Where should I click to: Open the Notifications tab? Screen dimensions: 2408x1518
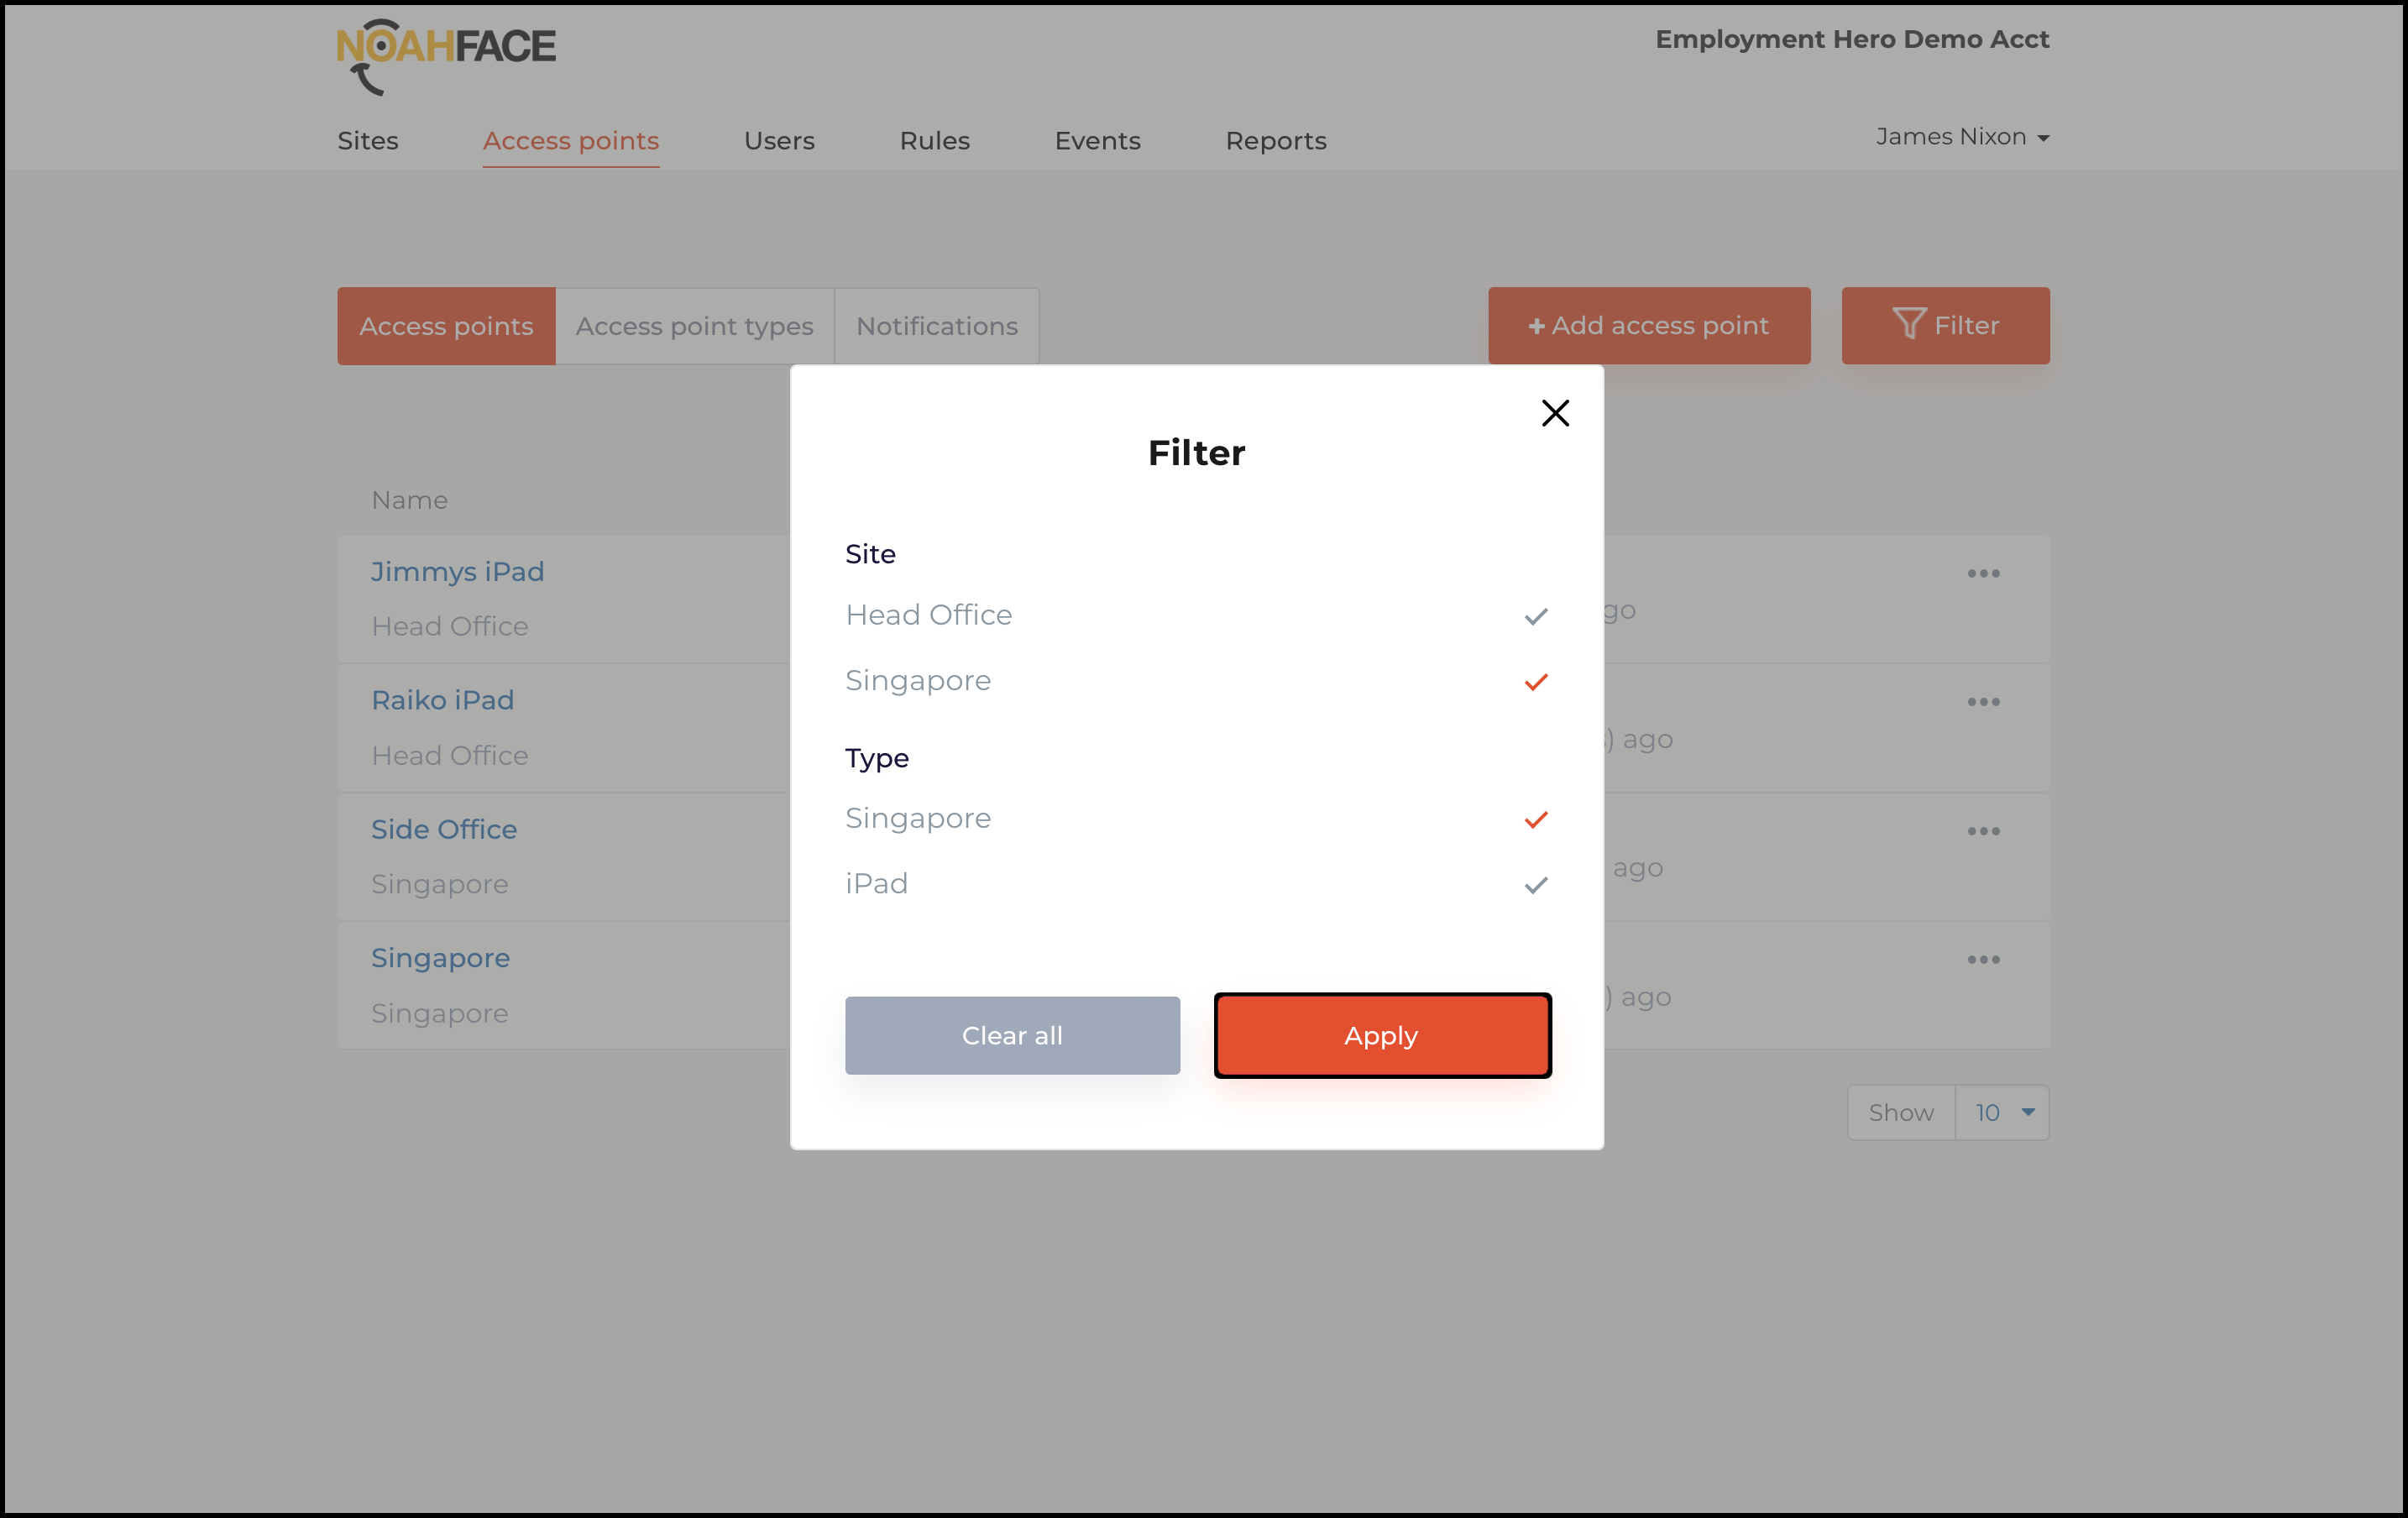coord(936,325)
